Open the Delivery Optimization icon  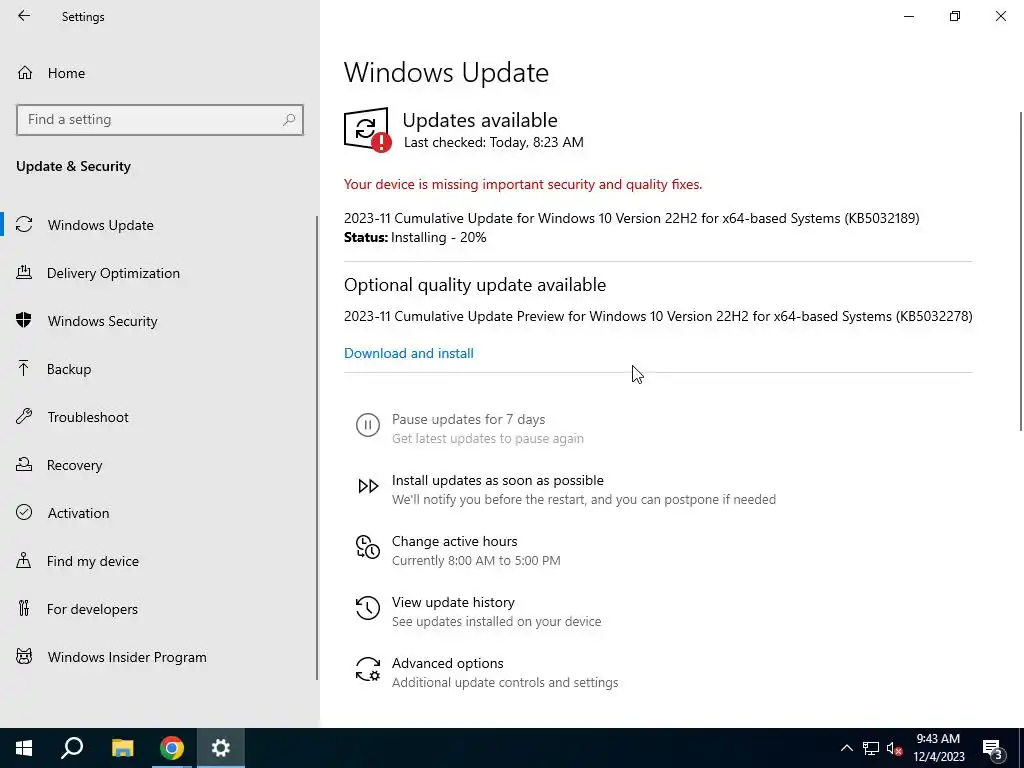coord(24,272)
